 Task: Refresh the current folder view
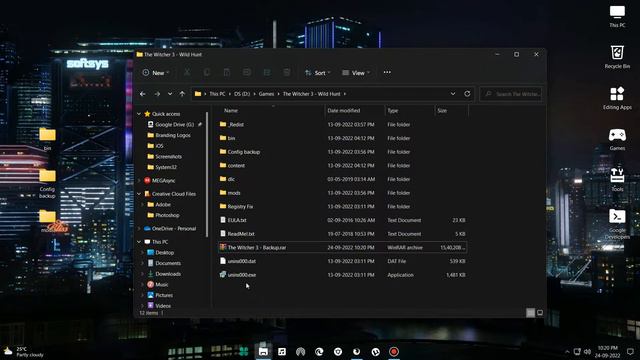click(x=467, y=94)
